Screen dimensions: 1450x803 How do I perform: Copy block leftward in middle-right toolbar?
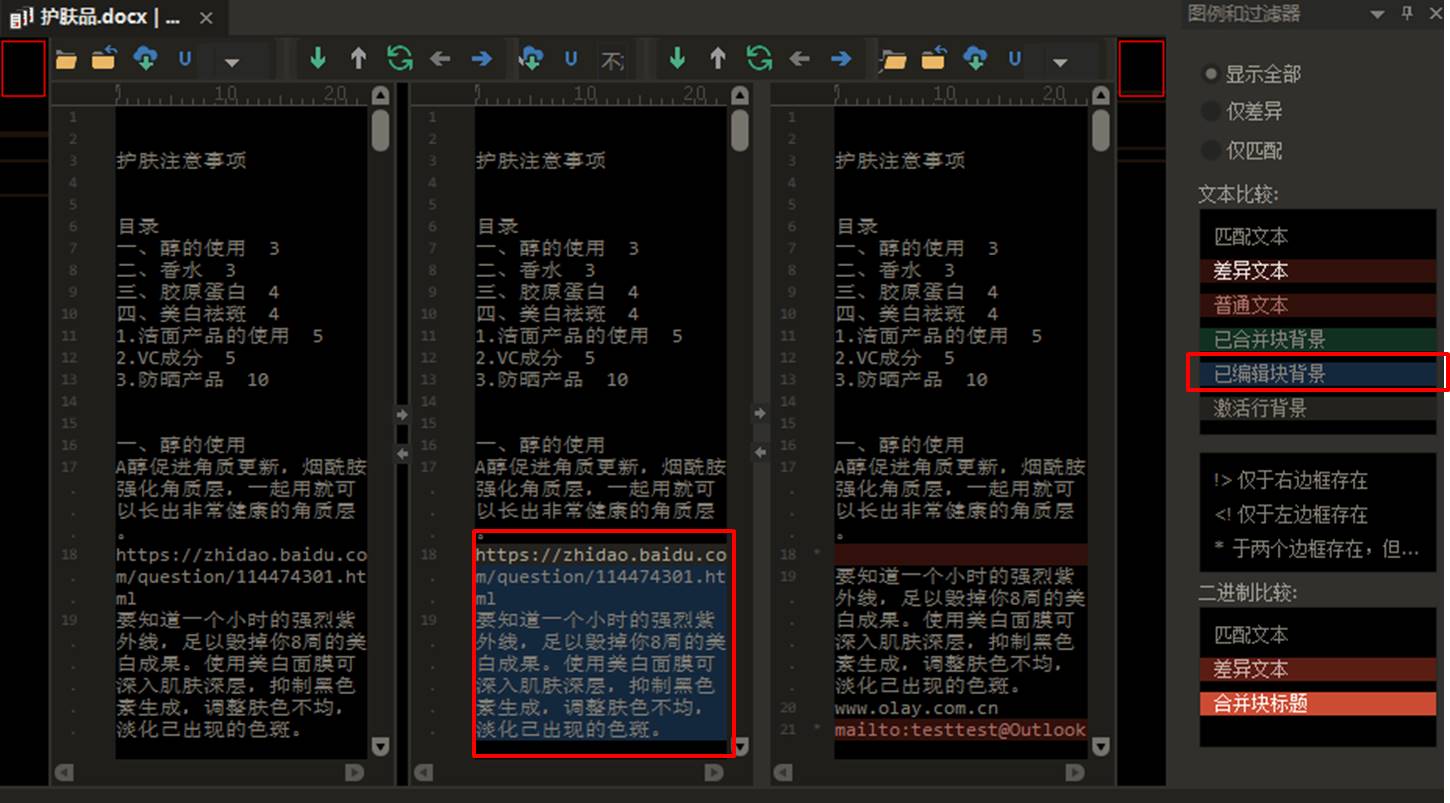(x=799, y=60)
